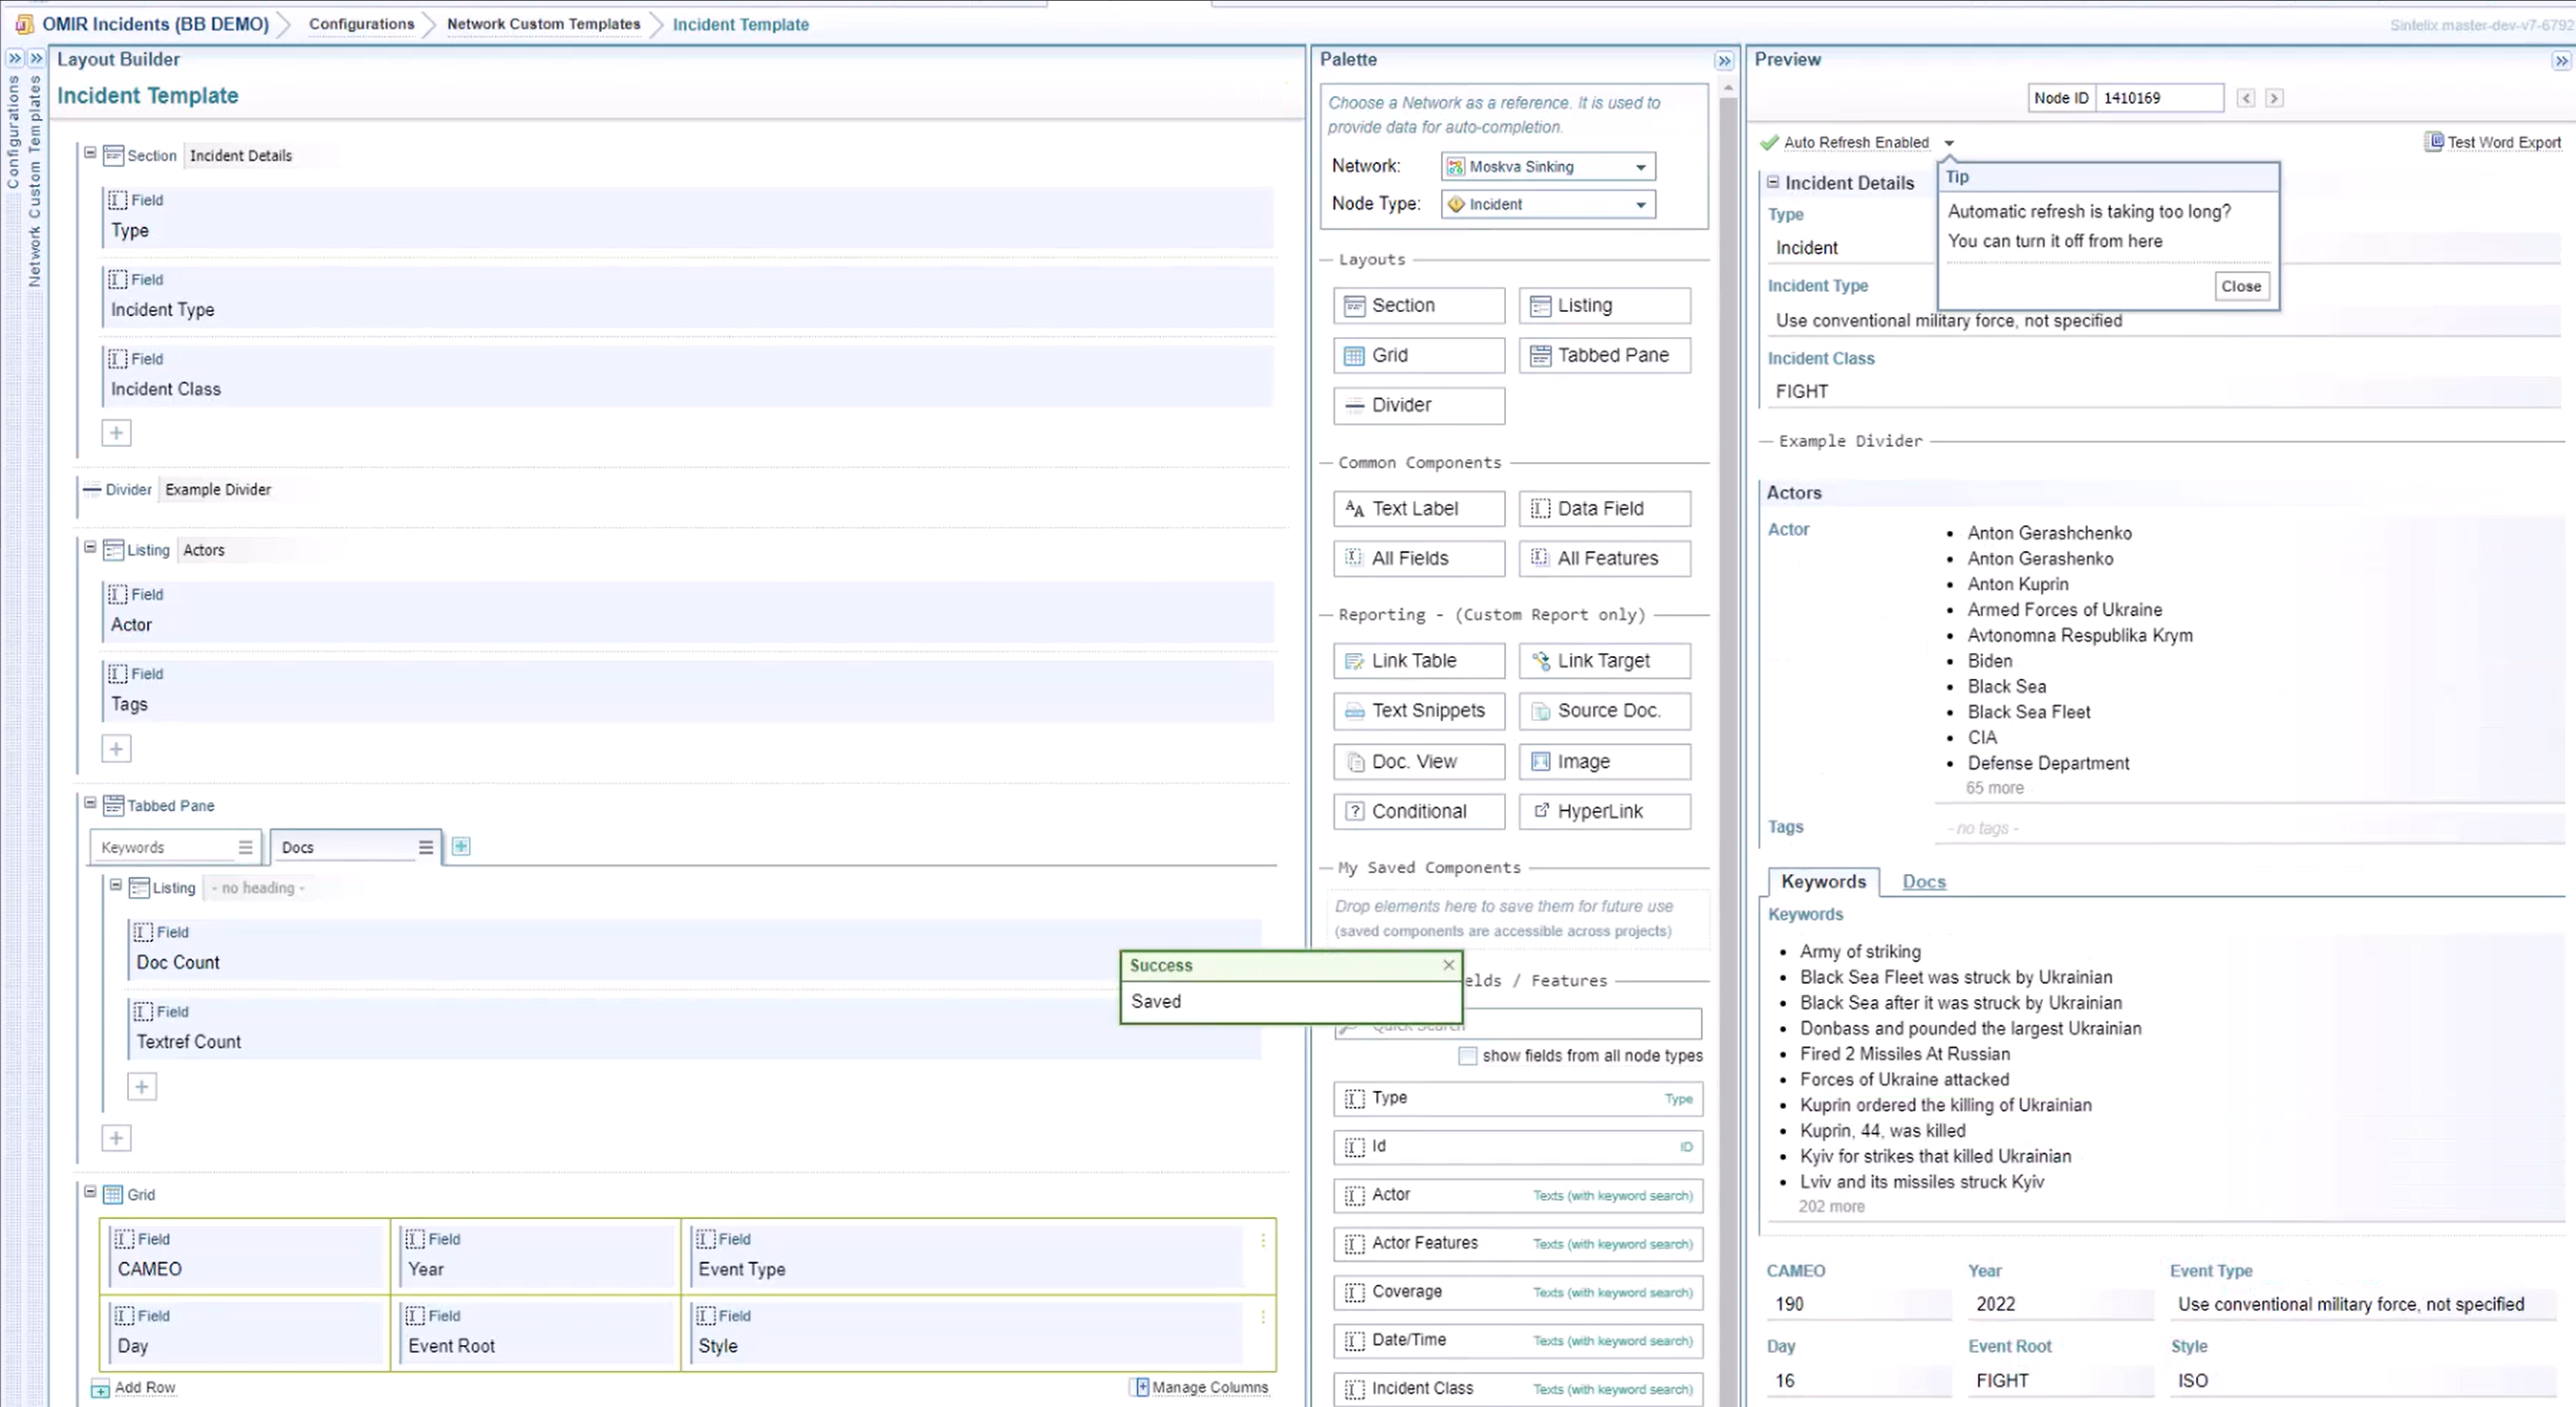Screen dimensions: 2576x1407
Task: Open the Docs tab hamburger menu
Action: click(x=426, y=848)
